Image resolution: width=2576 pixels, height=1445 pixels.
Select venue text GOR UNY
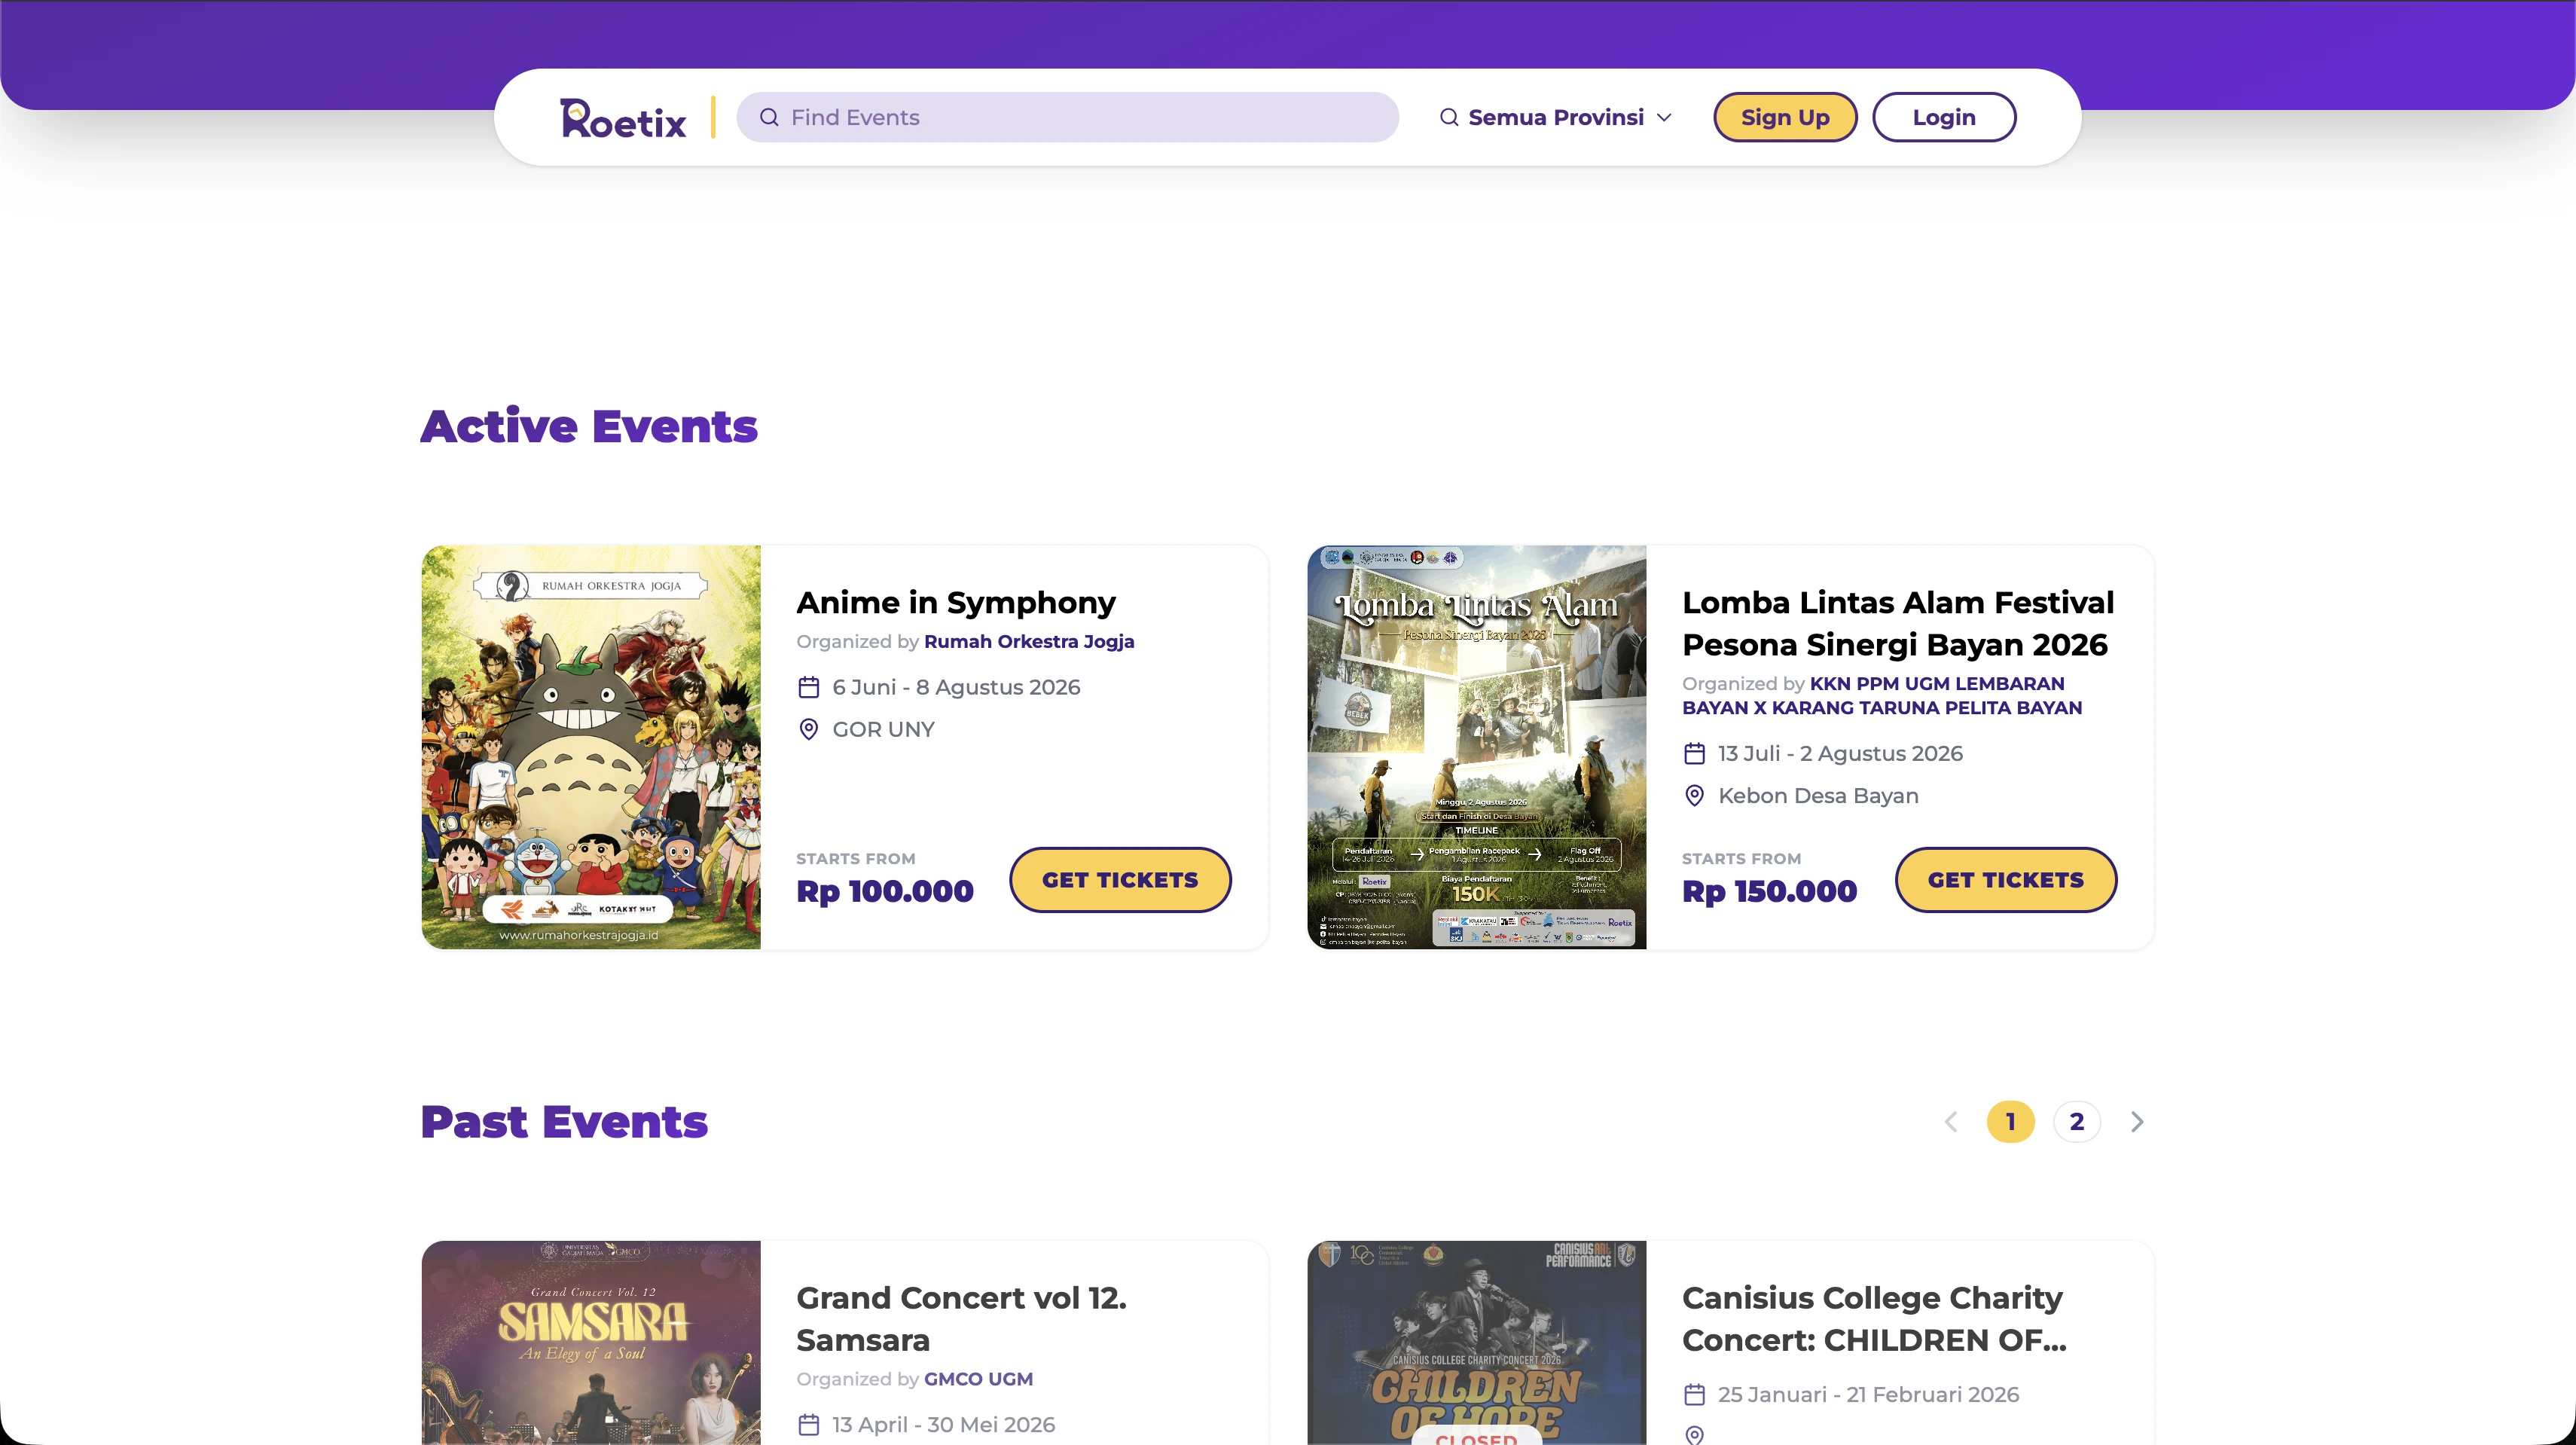click(x=884, y=729)
